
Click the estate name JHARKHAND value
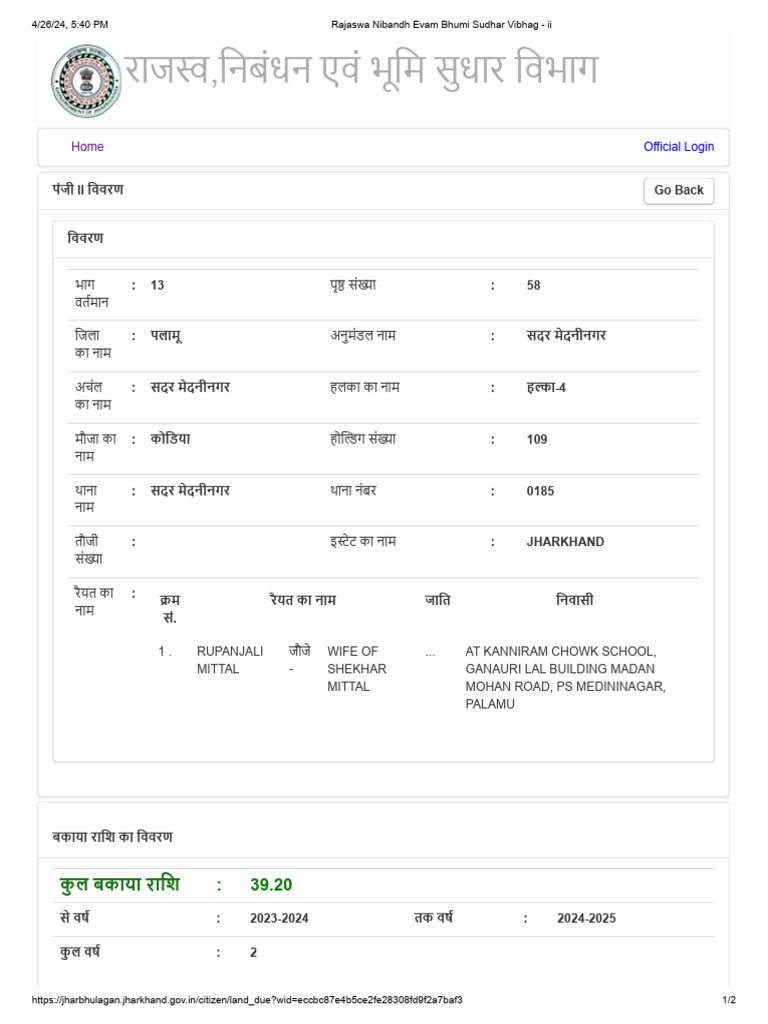point(565,542)
